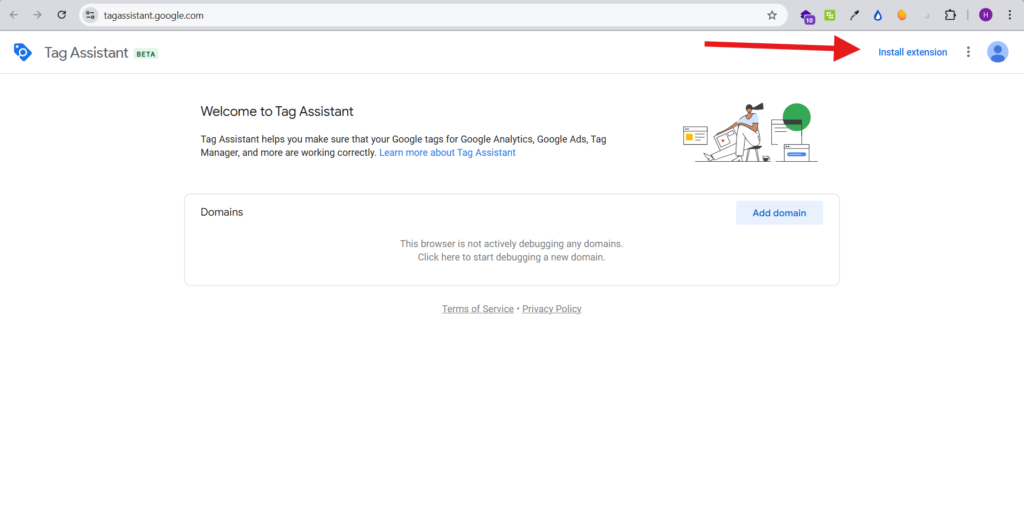The image size is (1024, 514).
Task: Click the Tag Assistant title text
Action: [x=86, y=53]
